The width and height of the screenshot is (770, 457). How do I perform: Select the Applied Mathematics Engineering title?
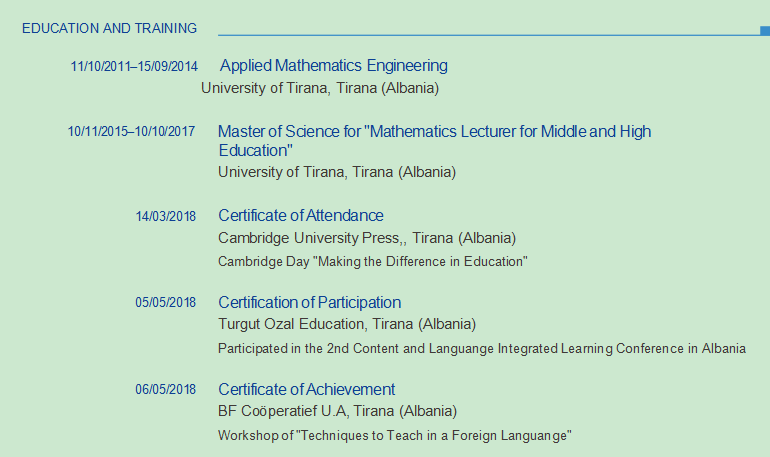tap(333, 66)
